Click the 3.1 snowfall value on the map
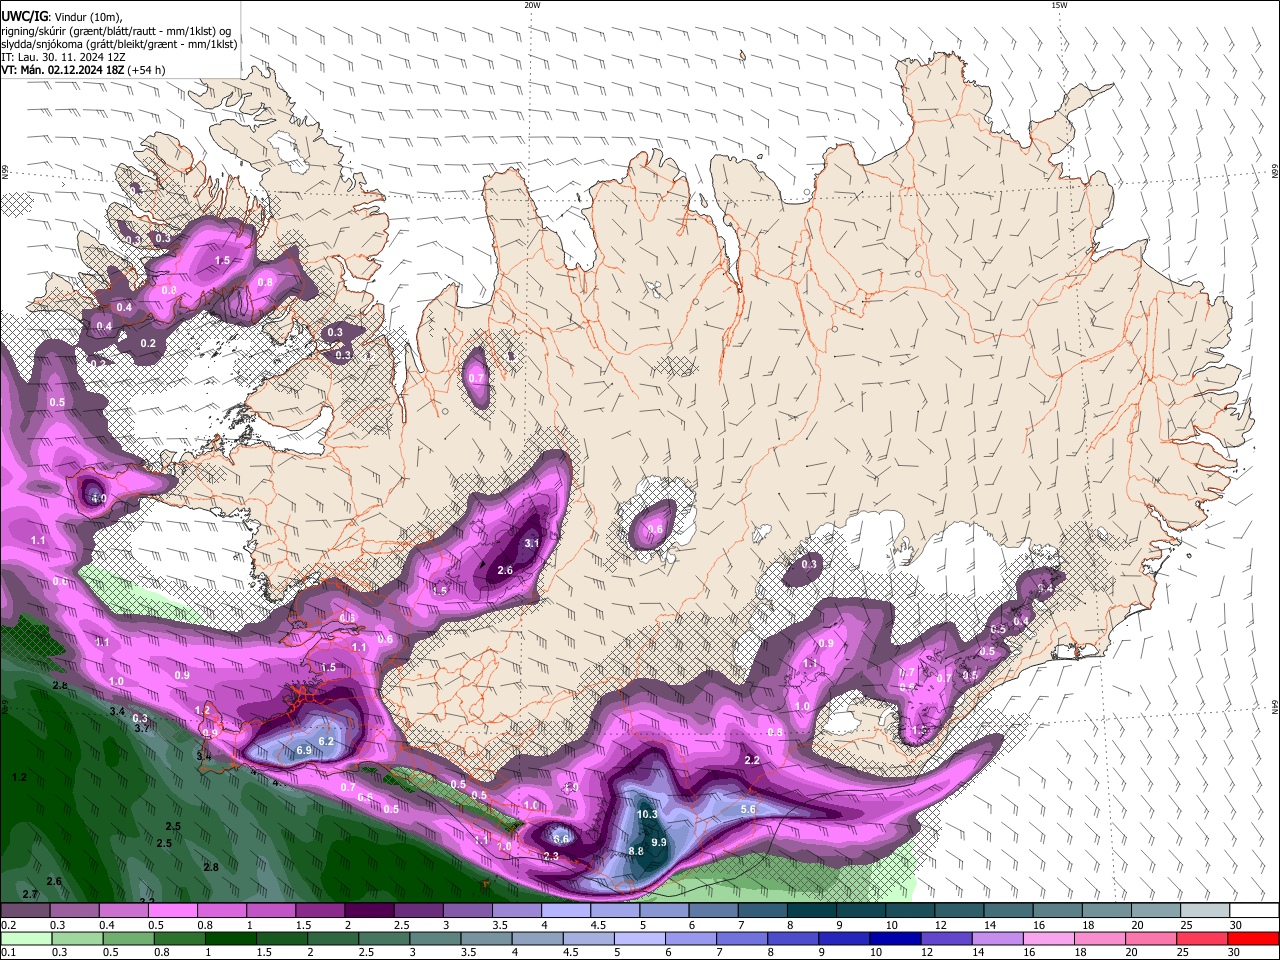The height and width of the screenshot is (960, 1280). click(x=531, y=543)
